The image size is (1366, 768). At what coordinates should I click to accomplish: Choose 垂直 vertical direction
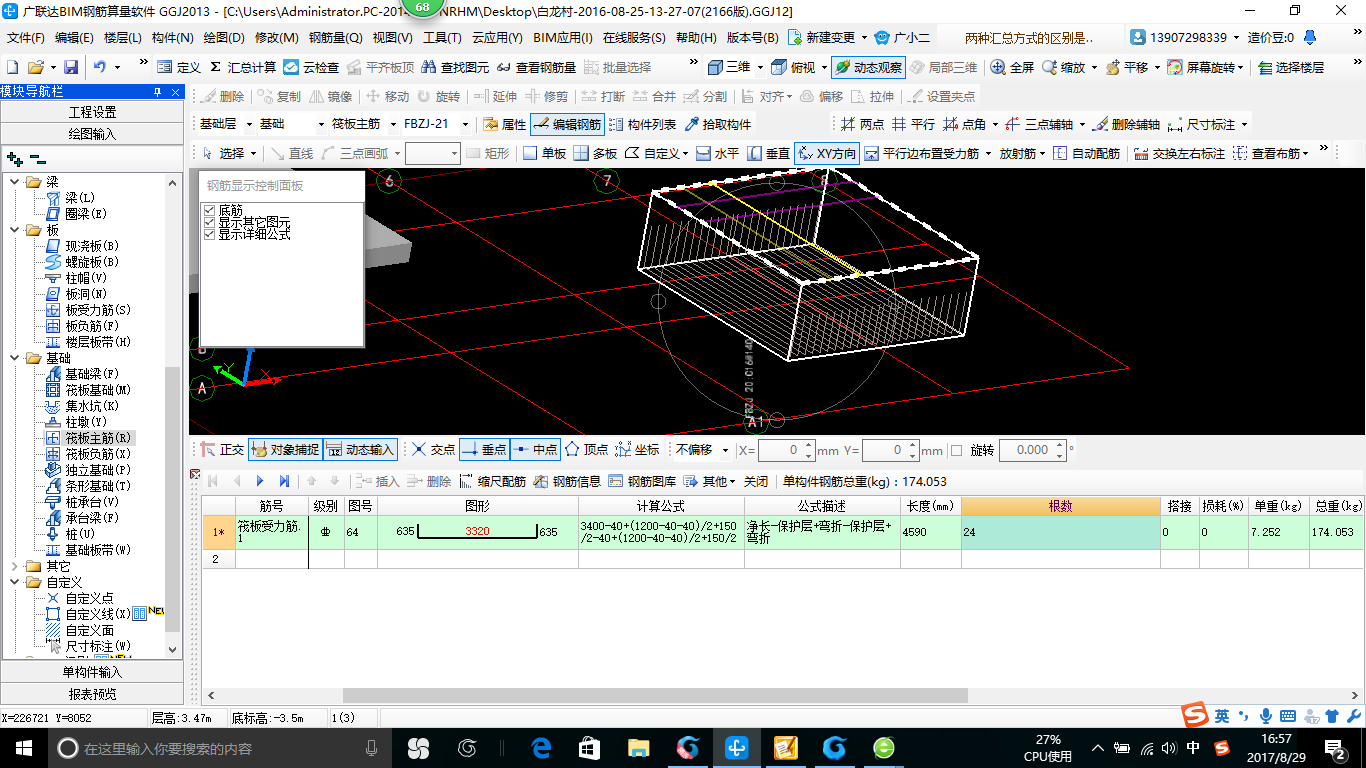[769, 153]
